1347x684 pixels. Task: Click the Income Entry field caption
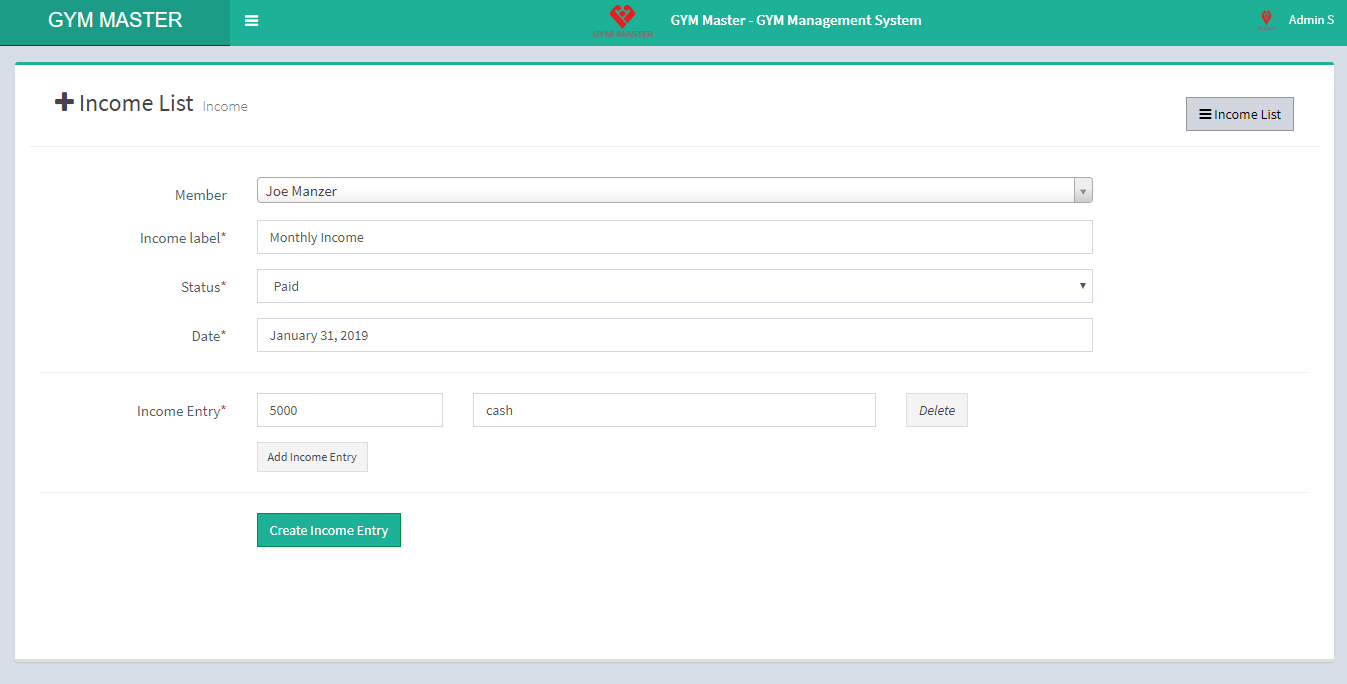click(180, 411)
